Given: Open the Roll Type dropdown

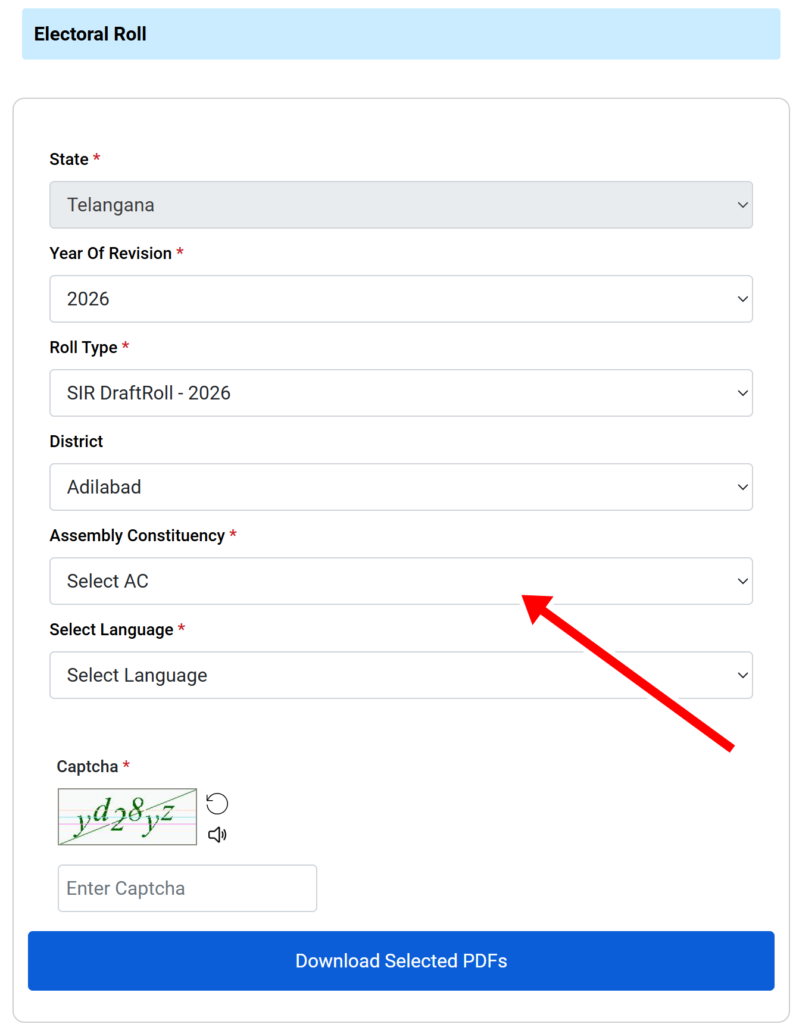Looking at the screenshot, I should click(401, 393).
